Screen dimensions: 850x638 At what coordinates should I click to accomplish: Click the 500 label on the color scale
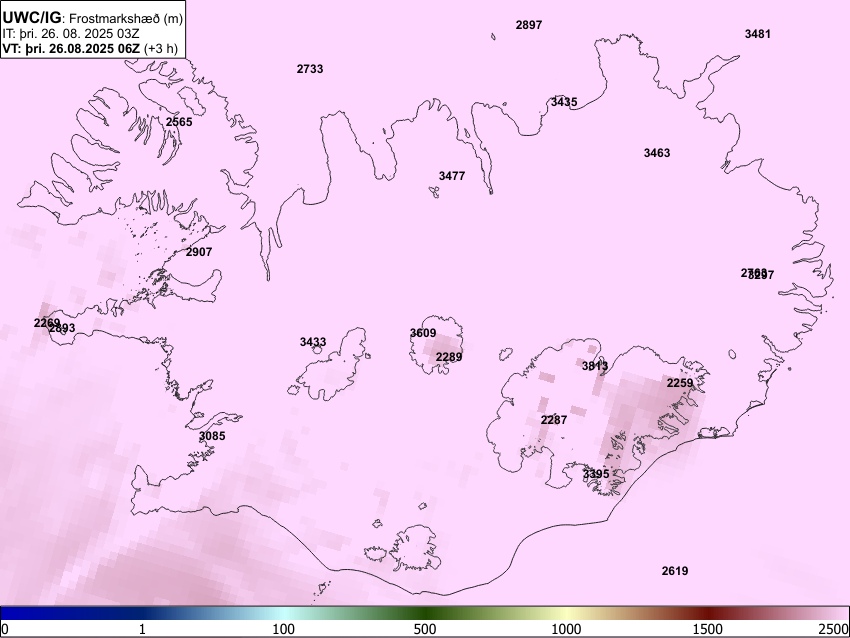tap(425, 629)
